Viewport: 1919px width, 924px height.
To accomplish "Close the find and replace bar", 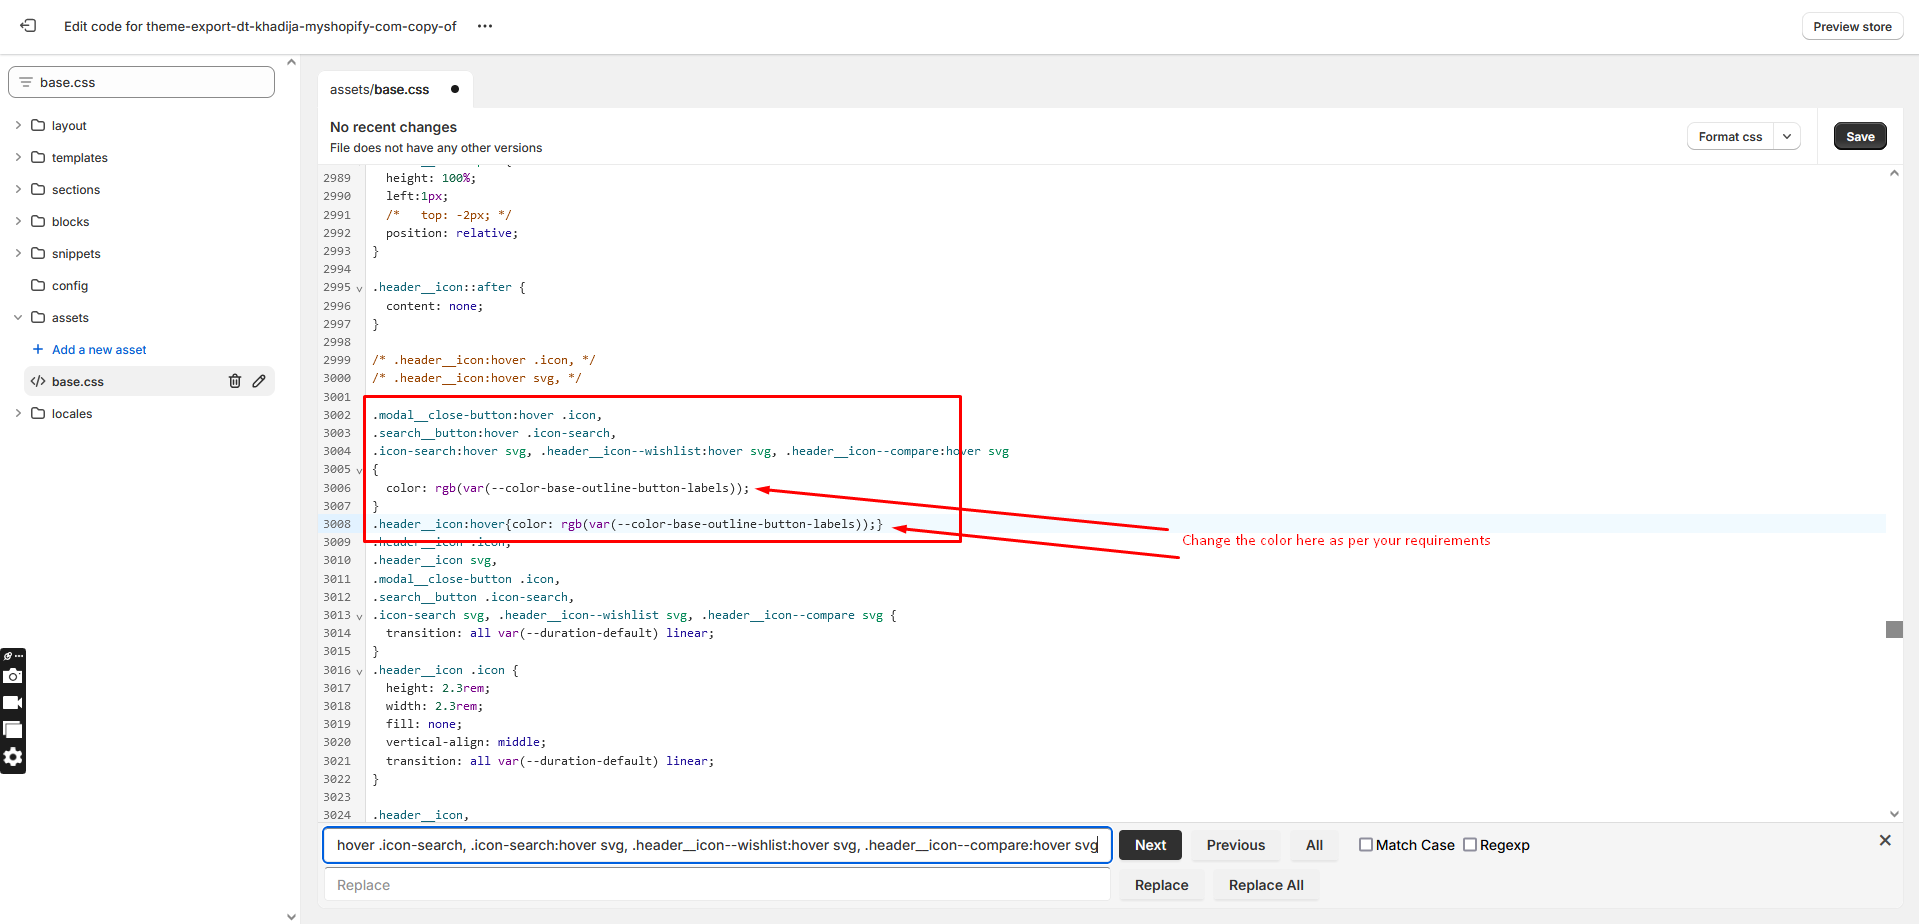I will tap(1885, 840).
